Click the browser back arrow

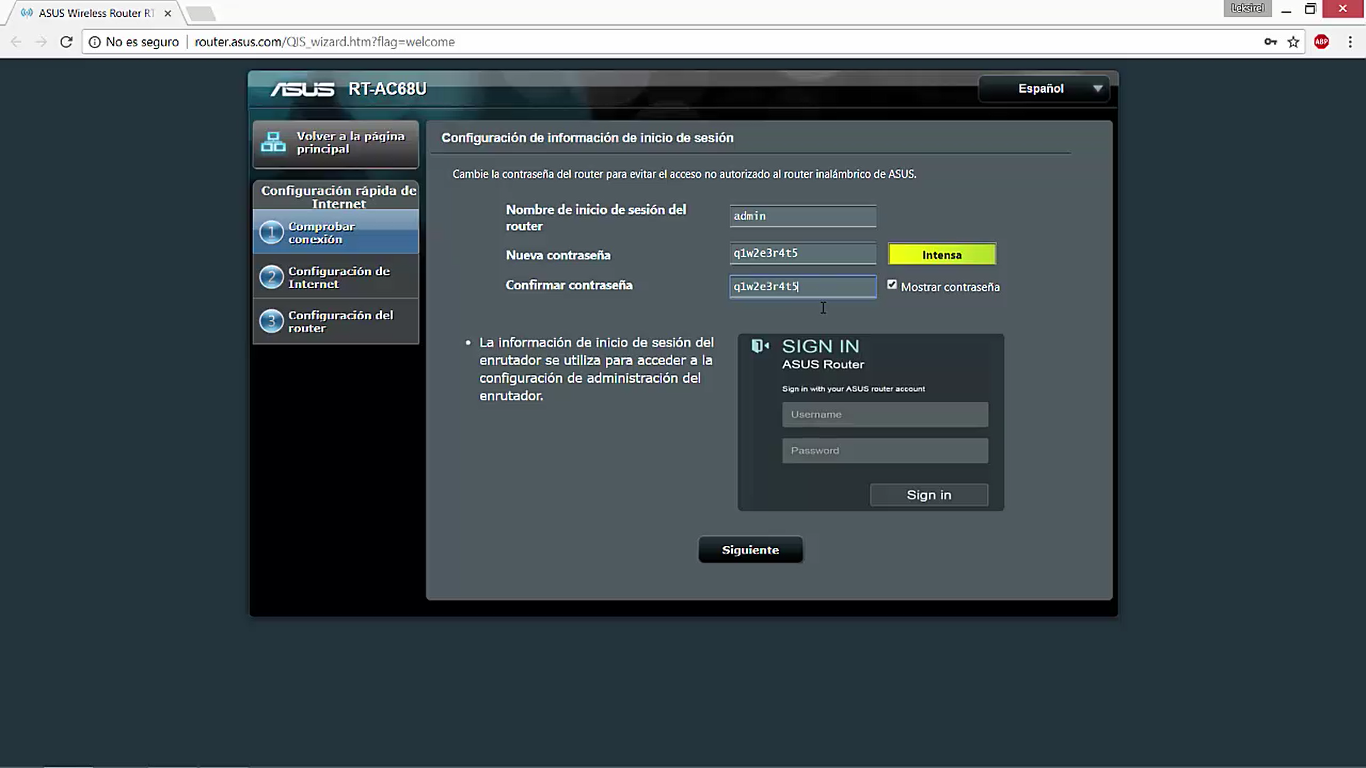(16, 42)
